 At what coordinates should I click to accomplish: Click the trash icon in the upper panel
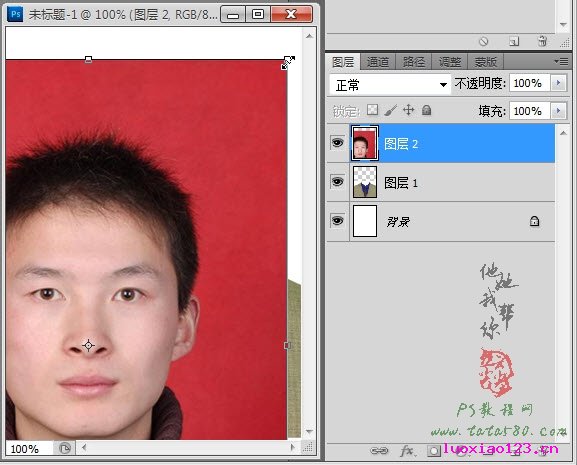(542, 41)
